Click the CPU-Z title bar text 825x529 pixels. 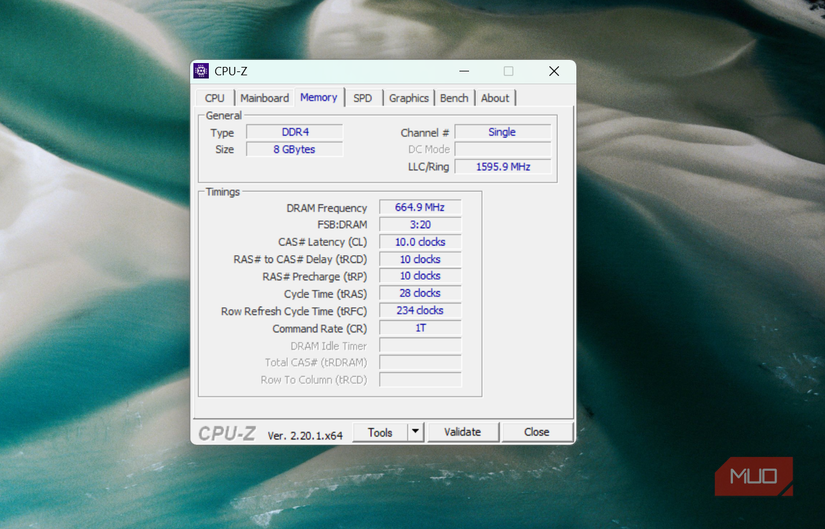(230, 72)
